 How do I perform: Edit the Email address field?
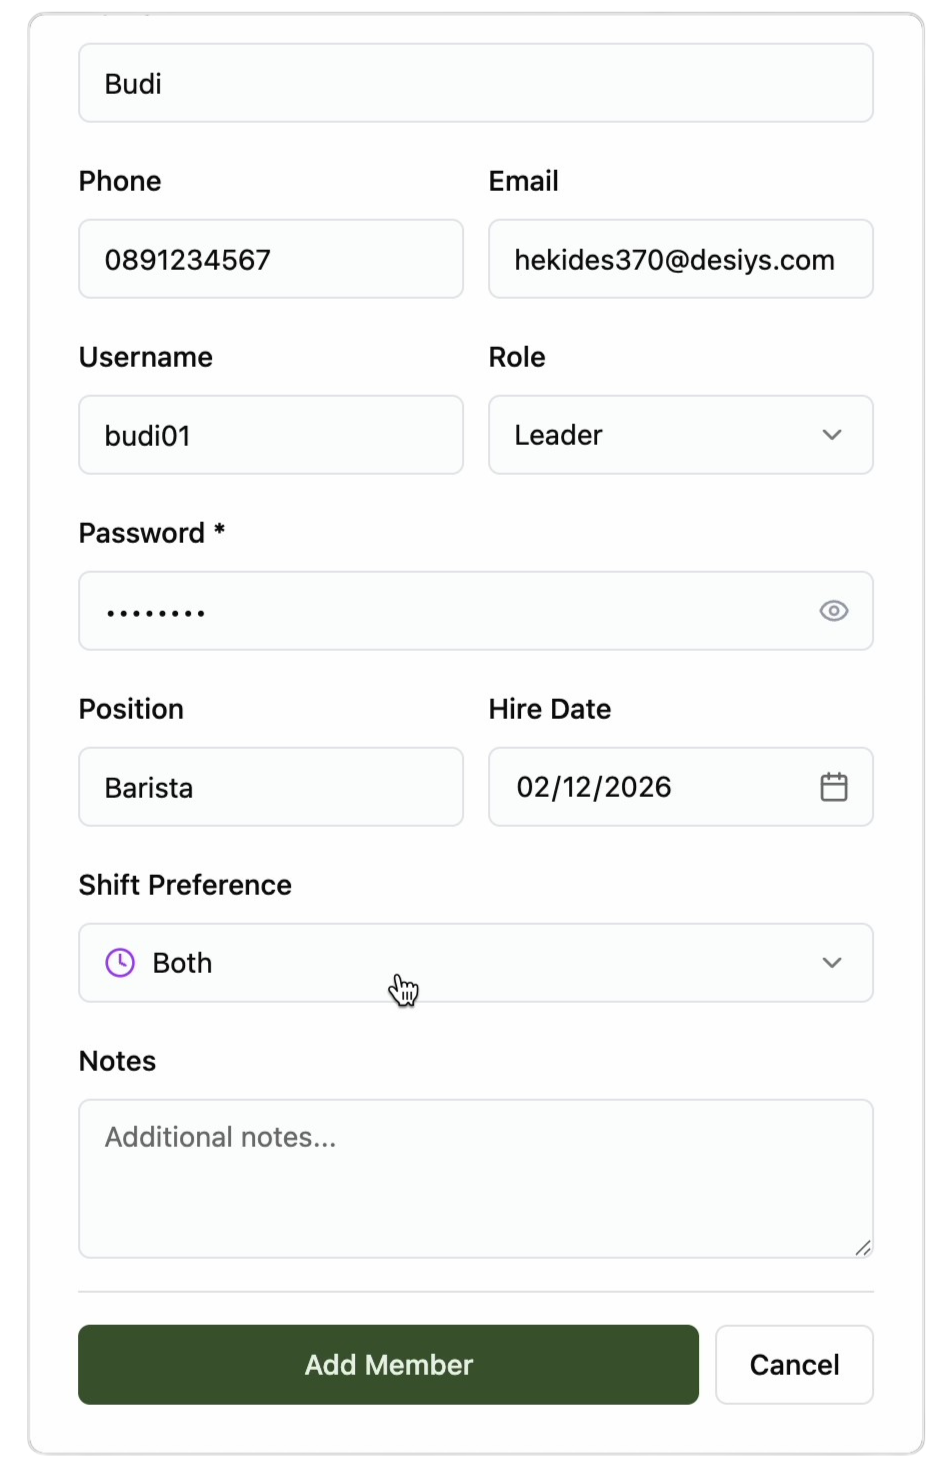point(680,259)
